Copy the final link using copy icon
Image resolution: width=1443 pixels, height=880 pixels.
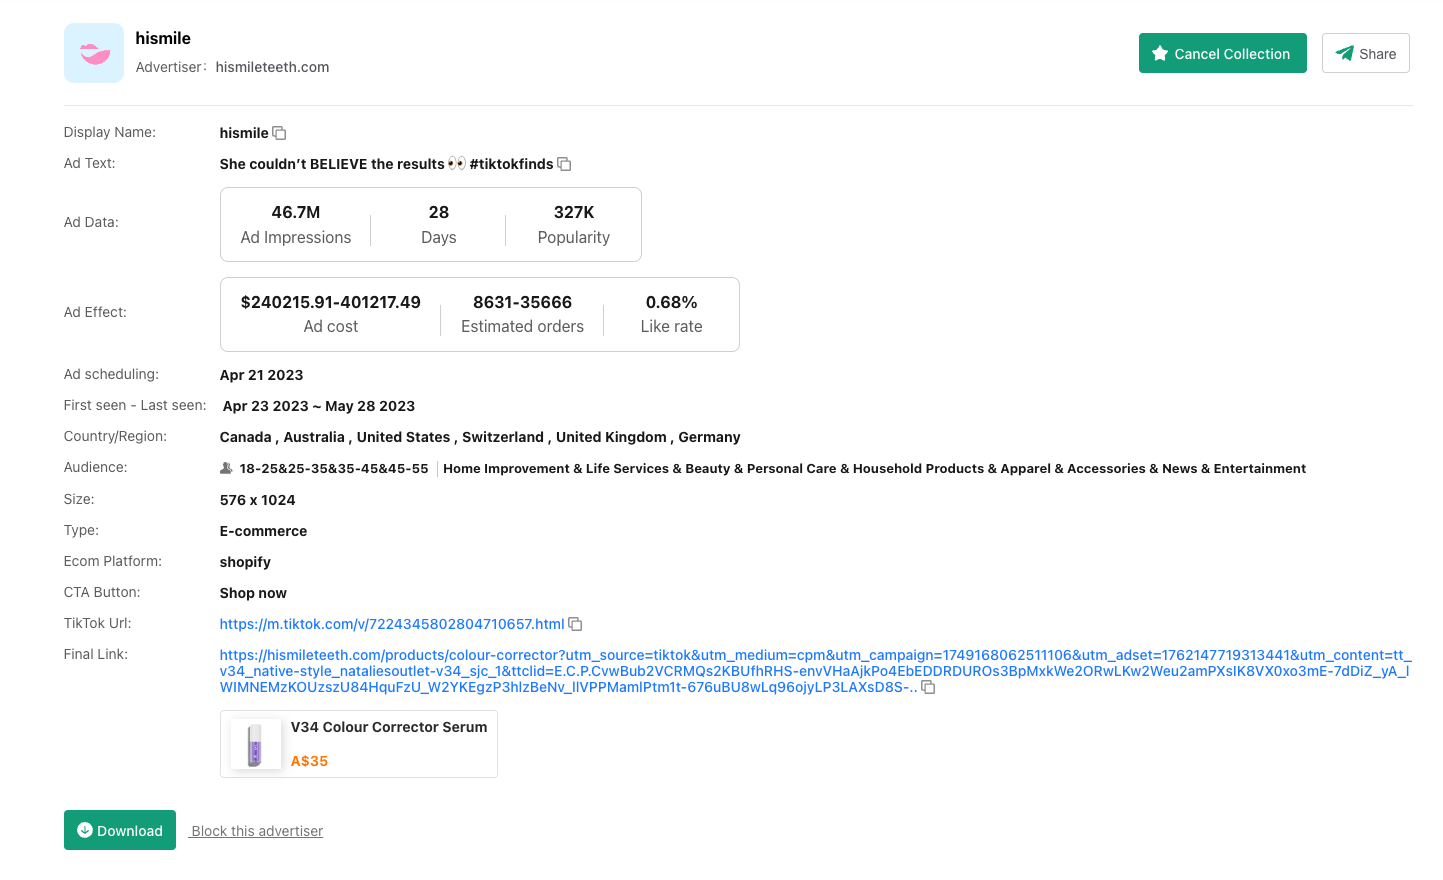(928, 687)
